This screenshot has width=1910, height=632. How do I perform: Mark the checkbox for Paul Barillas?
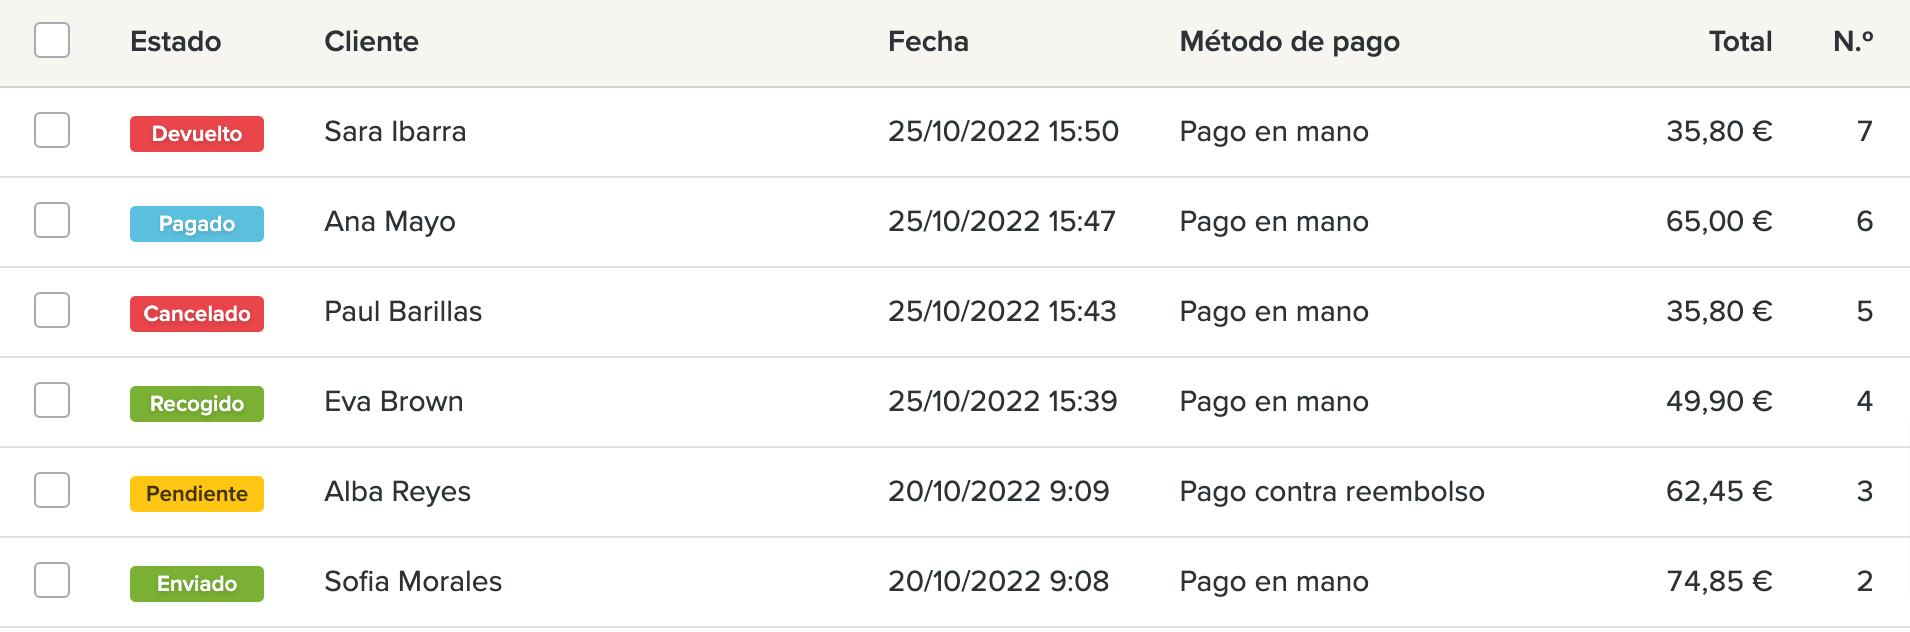(x=52, y=310)
